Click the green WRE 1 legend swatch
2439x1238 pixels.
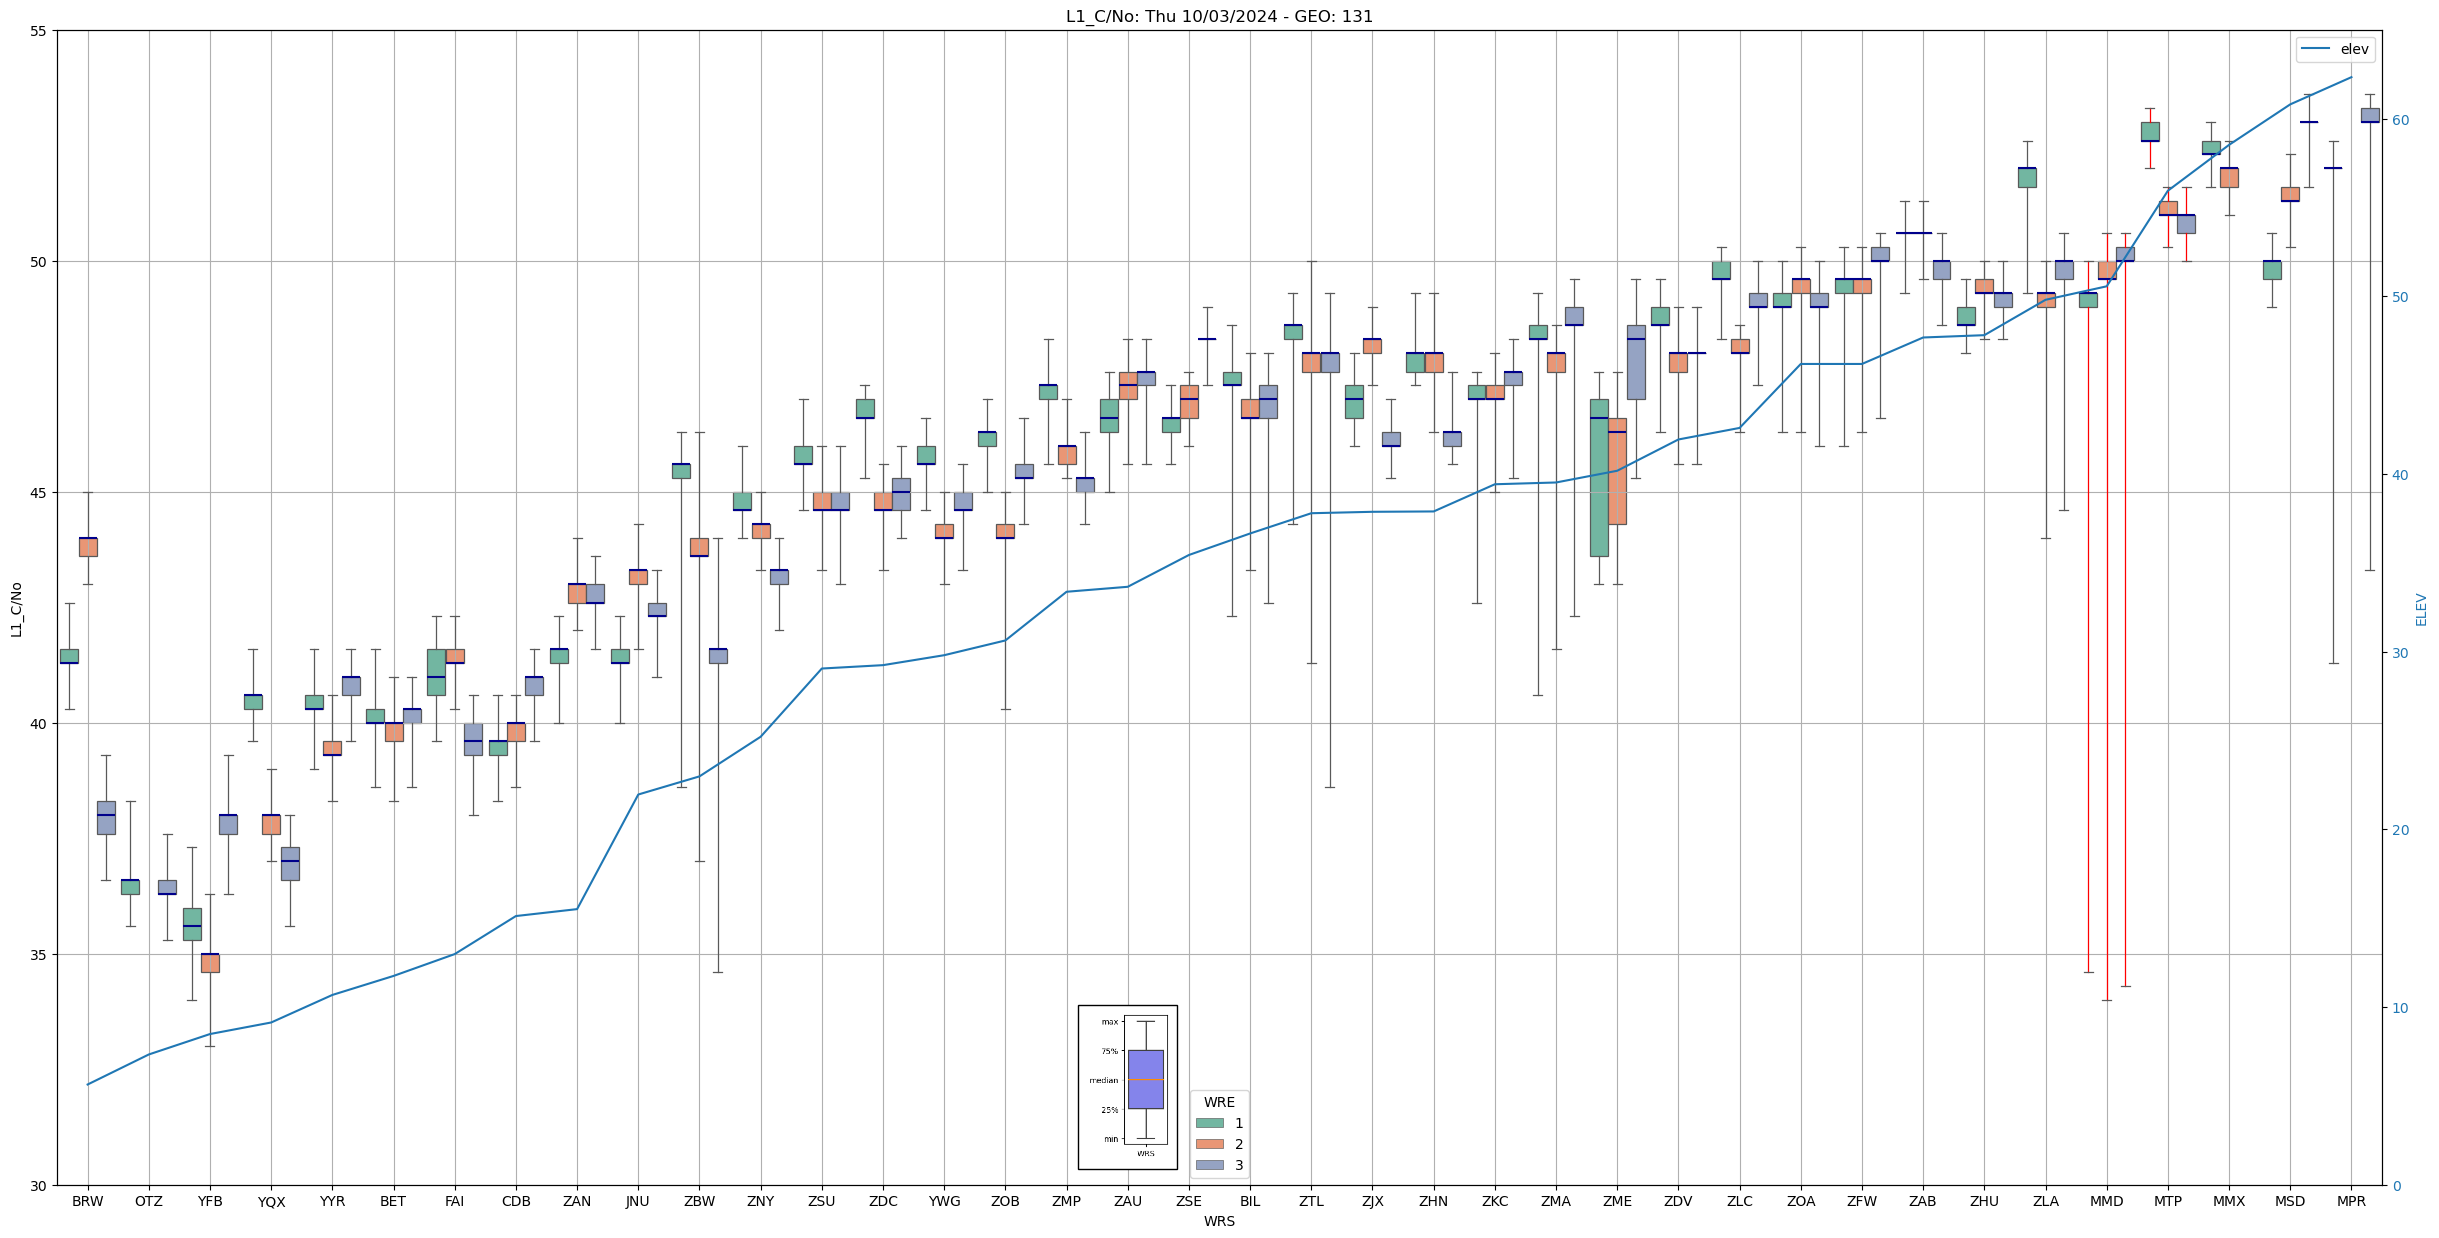1209,1123
